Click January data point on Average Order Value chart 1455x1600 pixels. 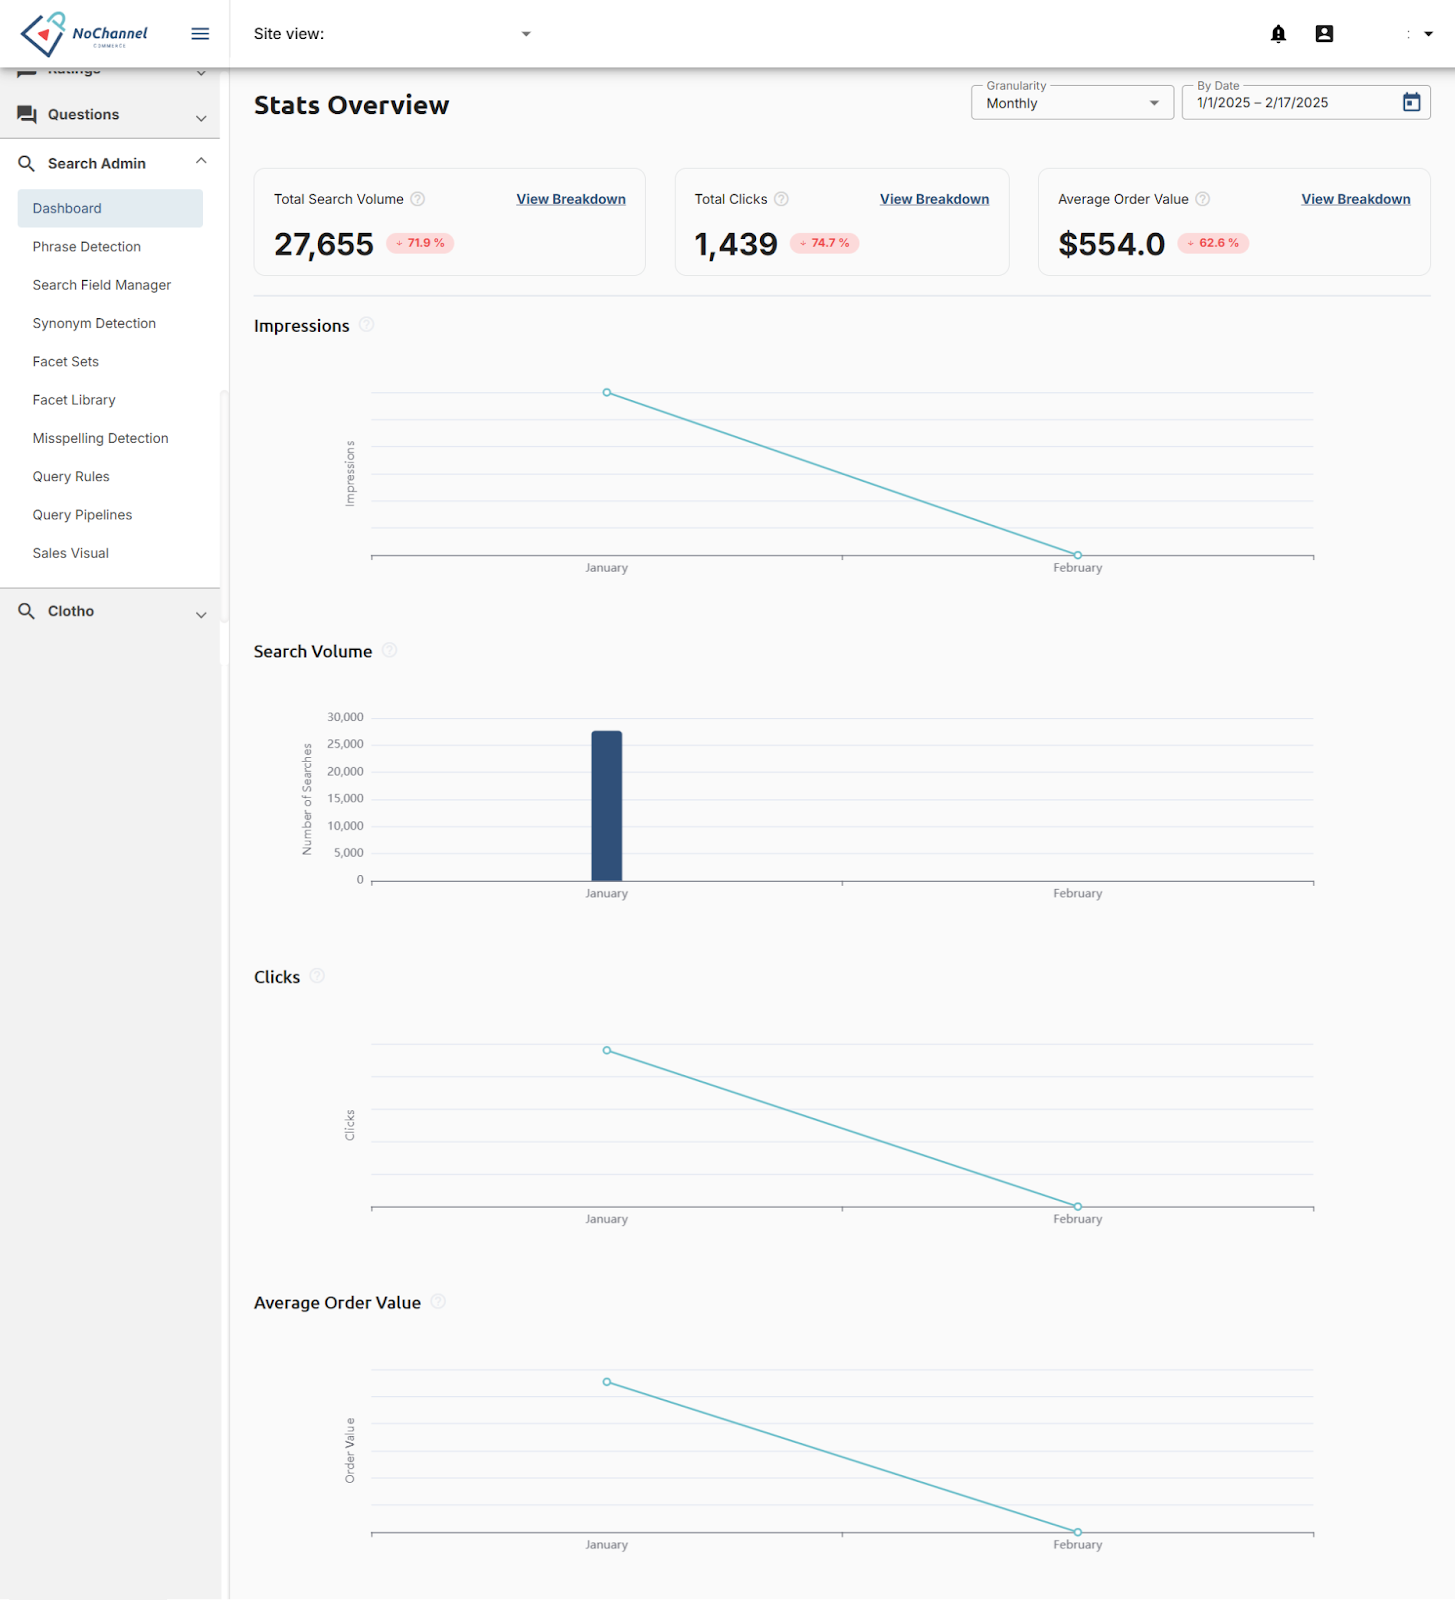tap(607, 1382)
